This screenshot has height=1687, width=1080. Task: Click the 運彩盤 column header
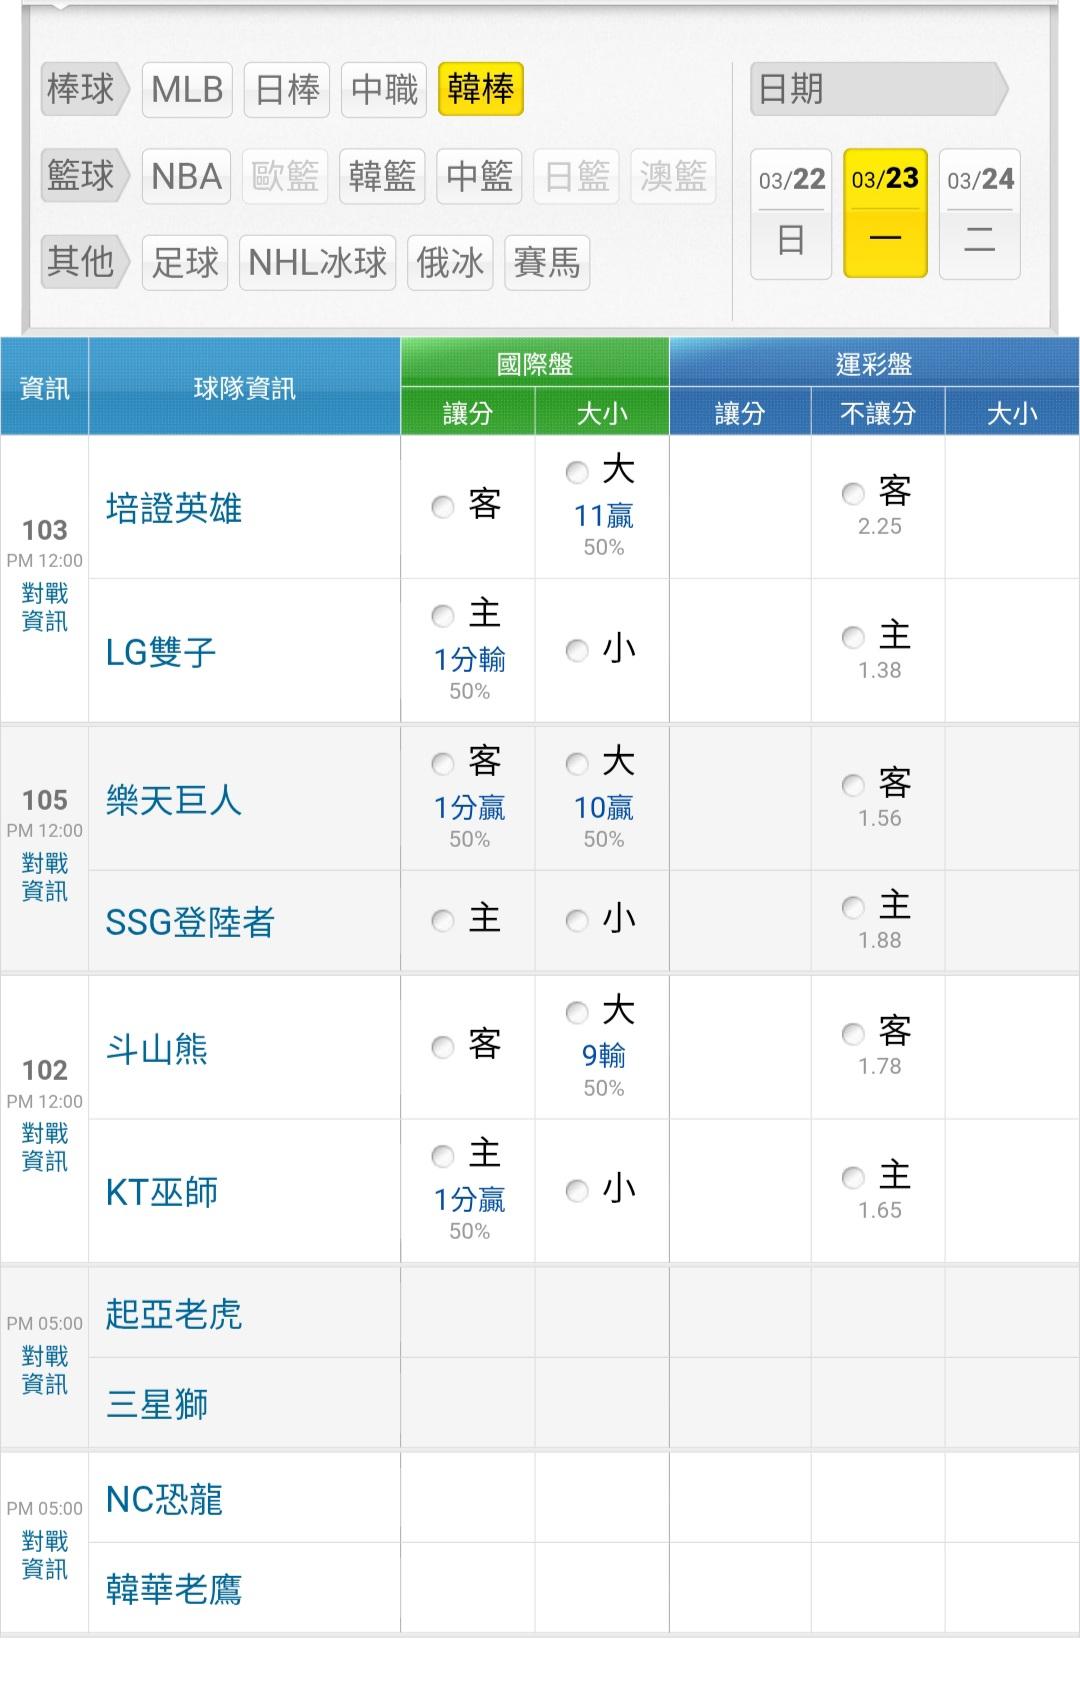[x=874, y=363]
